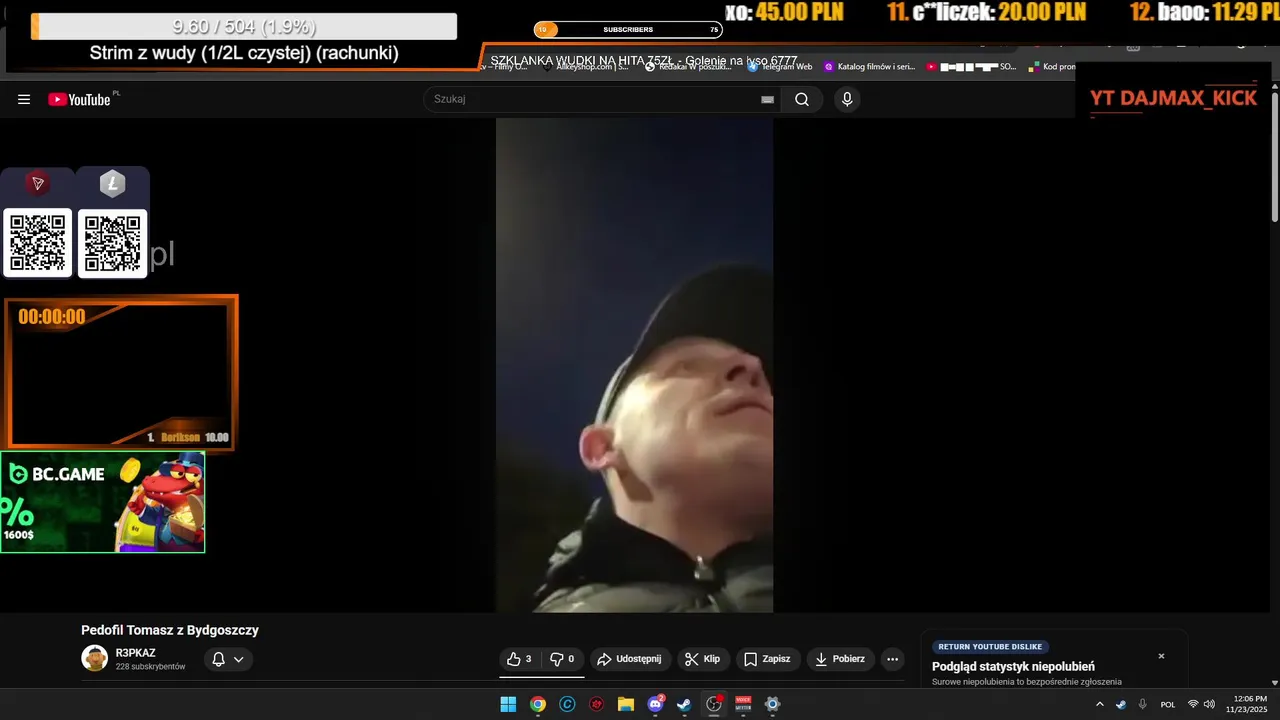Click the page vertical scrollbar
Viewport: 1280px width, 720px height.
coord(1274,155)
